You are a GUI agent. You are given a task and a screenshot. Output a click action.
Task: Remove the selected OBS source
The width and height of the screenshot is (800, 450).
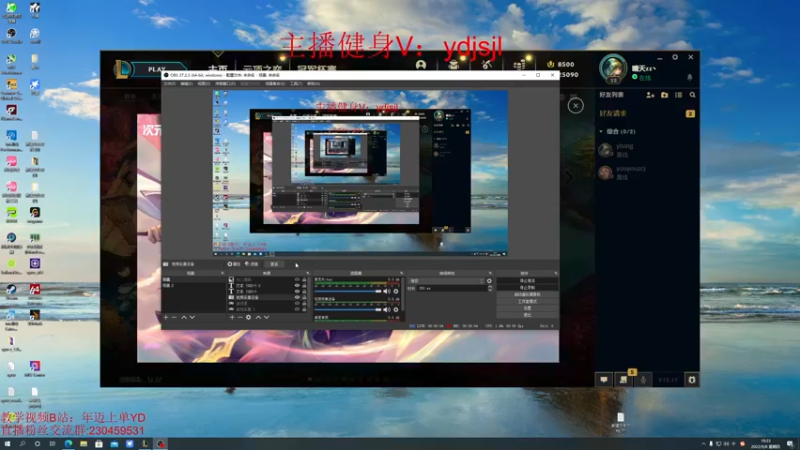[x=240, y=317]
